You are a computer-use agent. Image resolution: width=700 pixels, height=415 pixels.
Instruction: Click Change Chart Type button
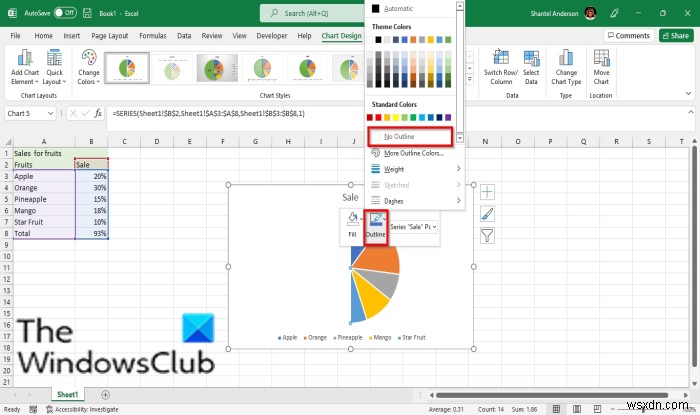(566, 67)
